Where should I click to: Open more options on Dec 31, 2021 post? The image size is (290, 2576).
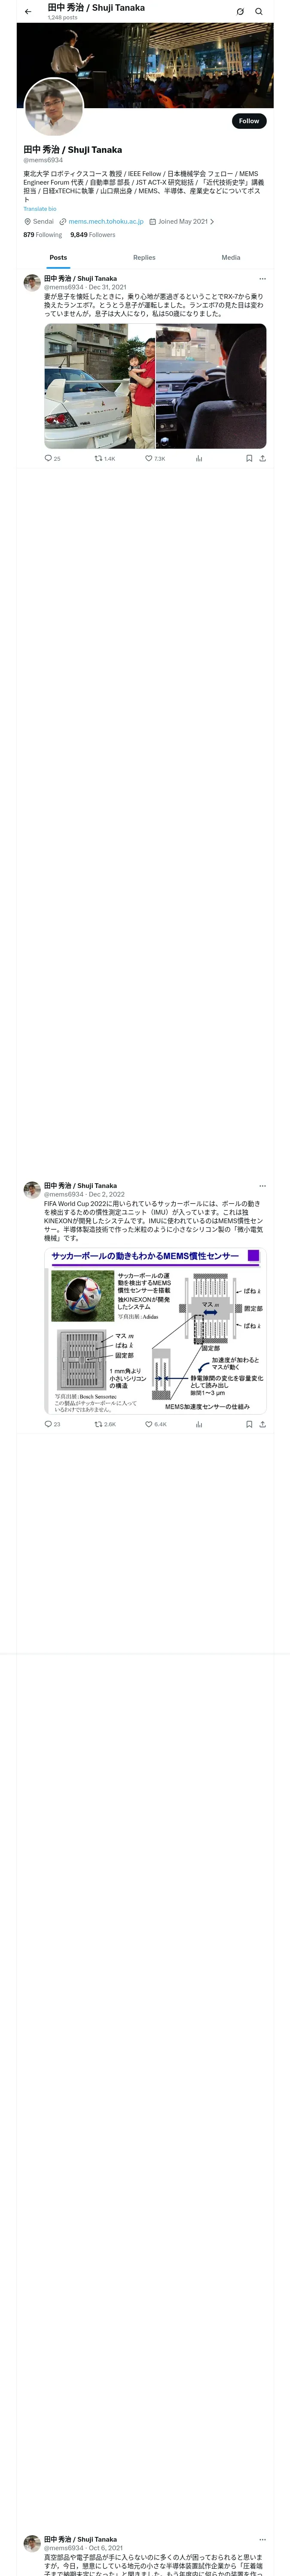(x=262, y=279)
